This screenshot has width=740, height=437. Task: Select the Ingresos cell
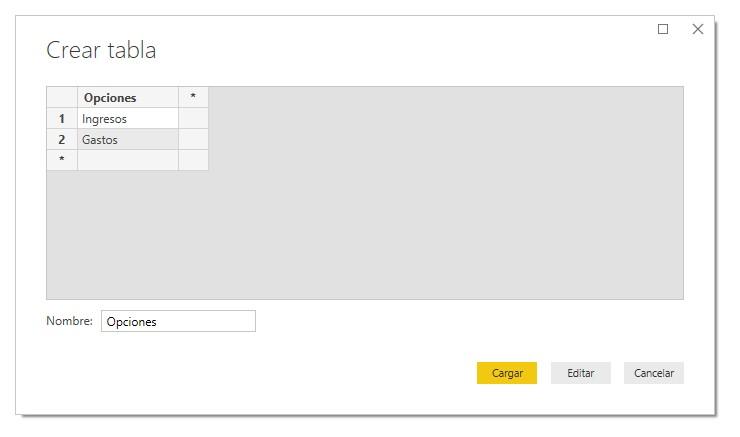(128, 119)
